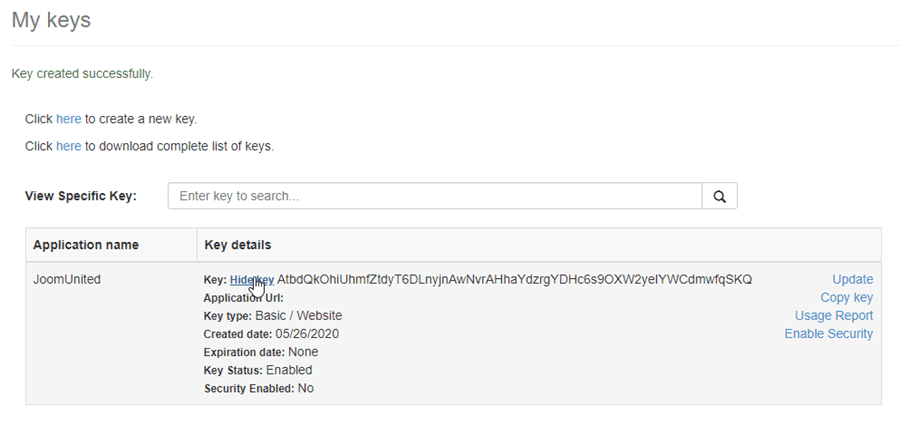This screenshot has width=900, height=425.
Task: Click the displayed API key string
Action: [x=514, y=280]
